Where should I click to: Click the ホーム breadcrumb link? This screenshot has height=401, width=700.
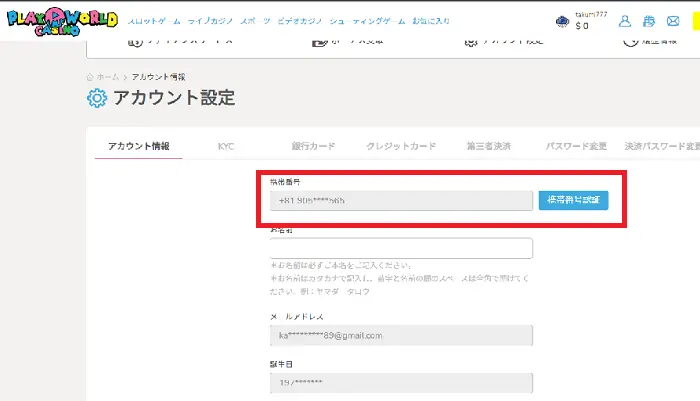(x=107, y=77)
